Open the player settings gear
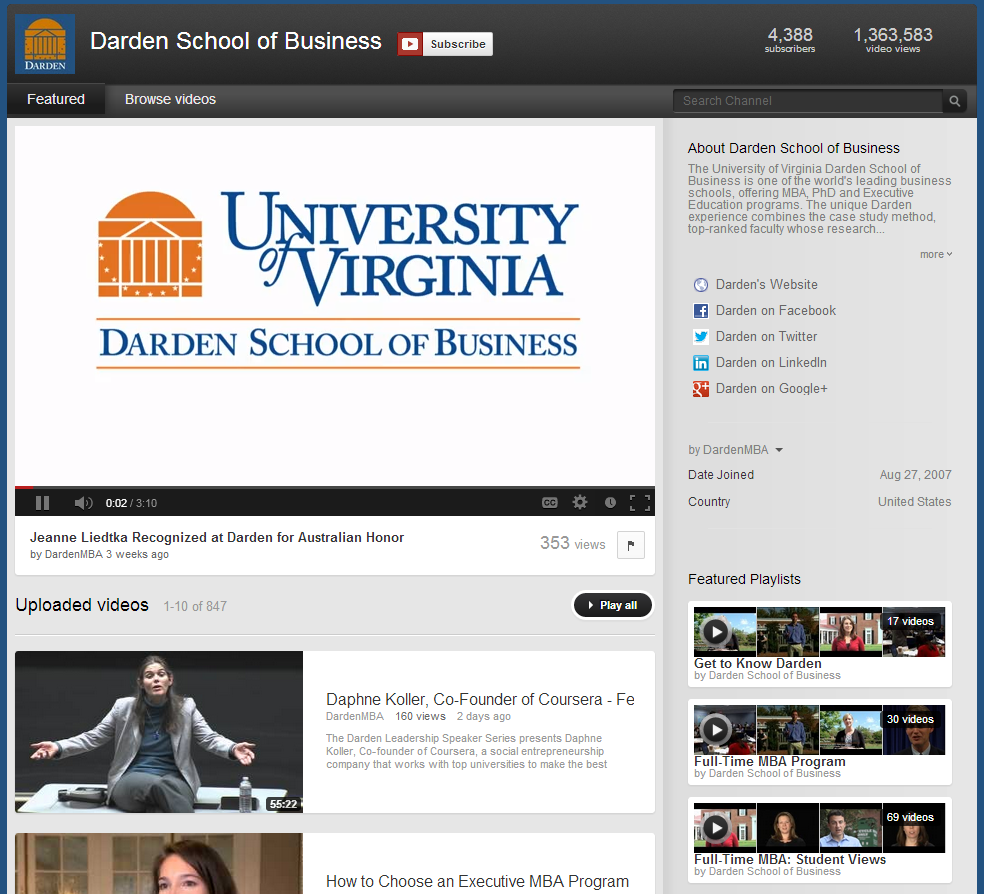 point(580,502)
